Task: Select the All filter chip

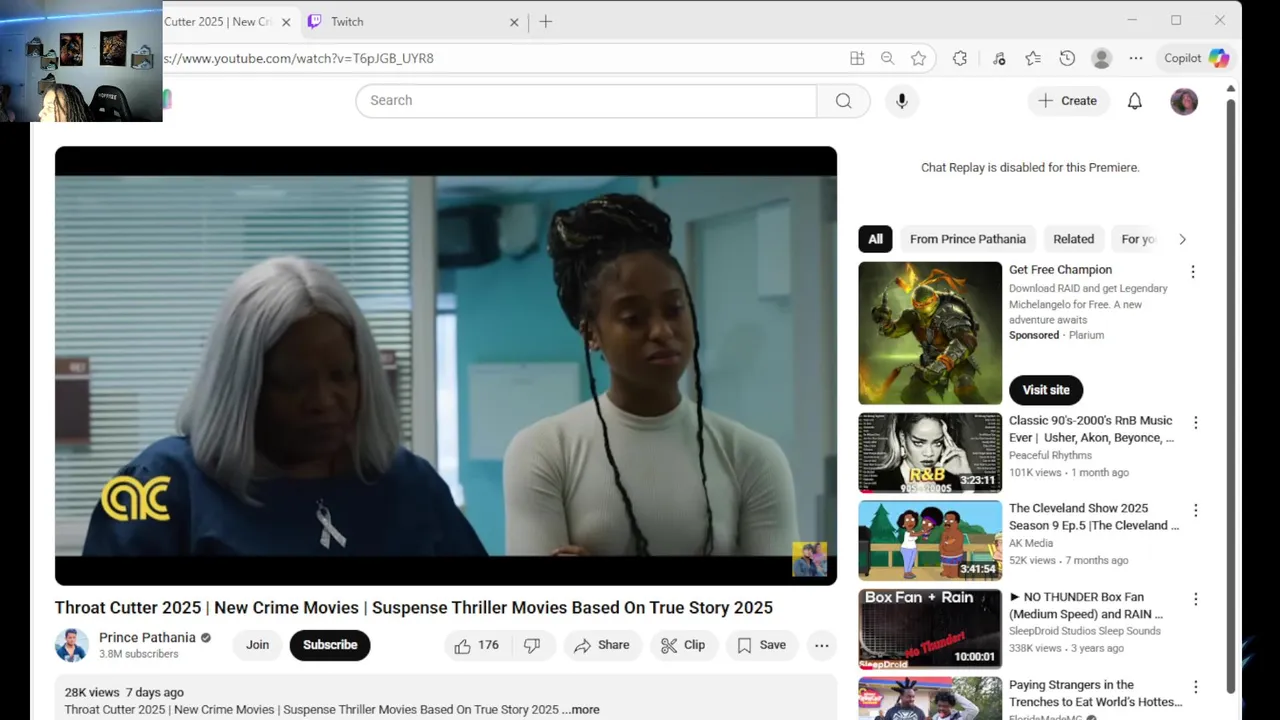Action: (x=875, y=239)
